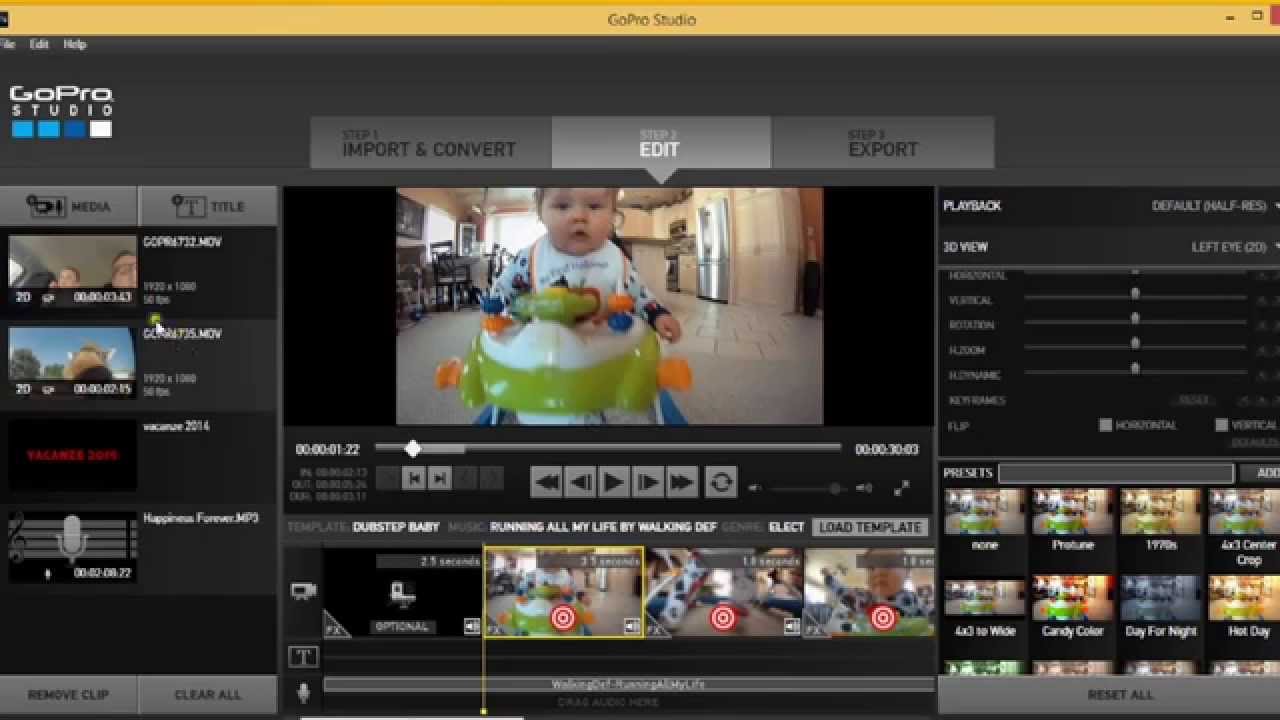Image resolution: width=1280 pixels, height=720 pixels.
Task: Click the Vertical framing slider handle
Action: pyautogui.click(x=1135, y=294)
